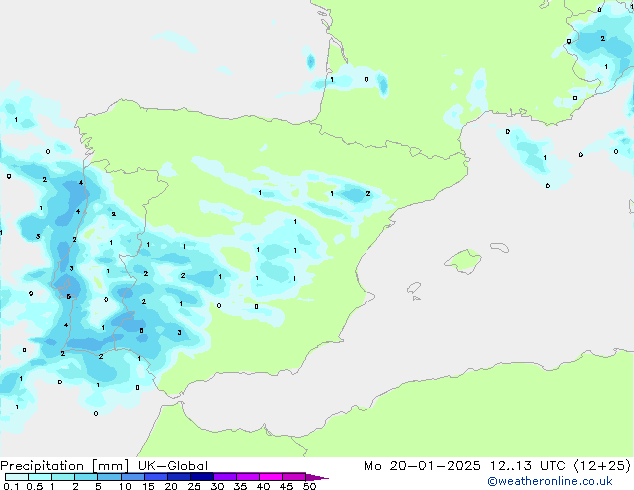Click the "(12+25)" forecast offset text
This screenshot has width=634, height=490.
pos(602,466)
